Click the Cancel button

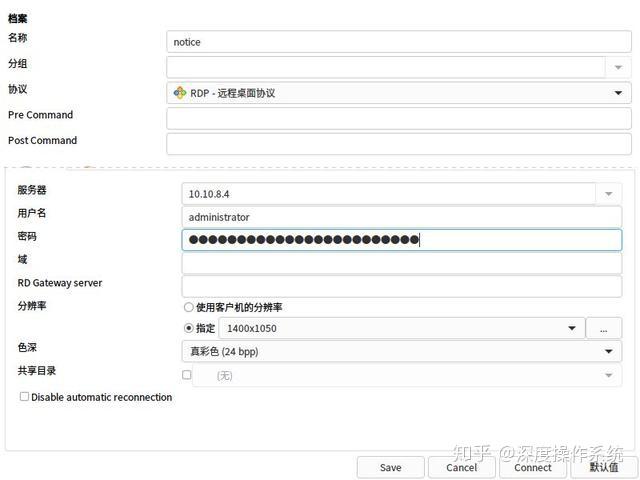[x=462, y=467]
